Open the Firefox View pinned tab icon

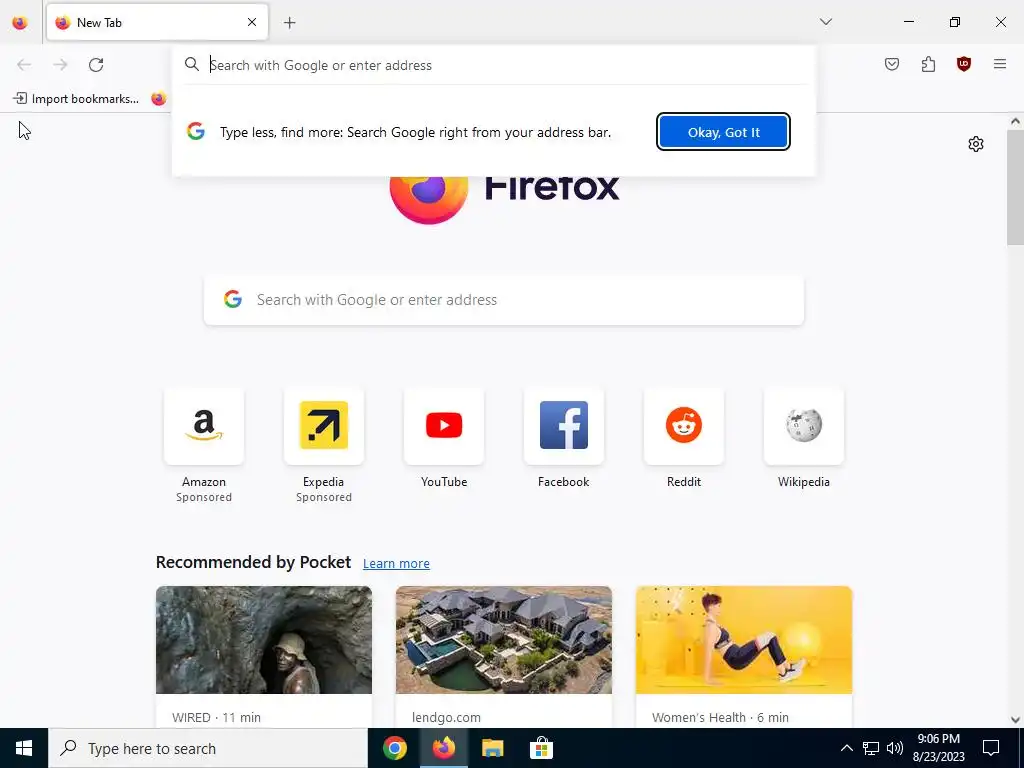20,23
